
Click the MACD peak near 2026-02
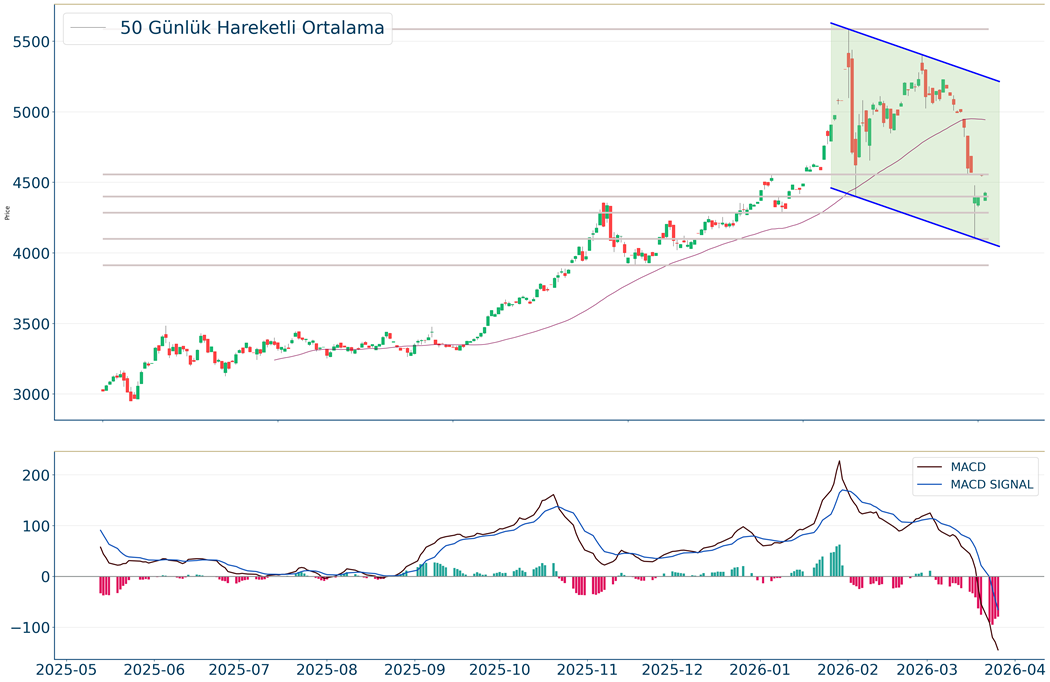[839, 462]
